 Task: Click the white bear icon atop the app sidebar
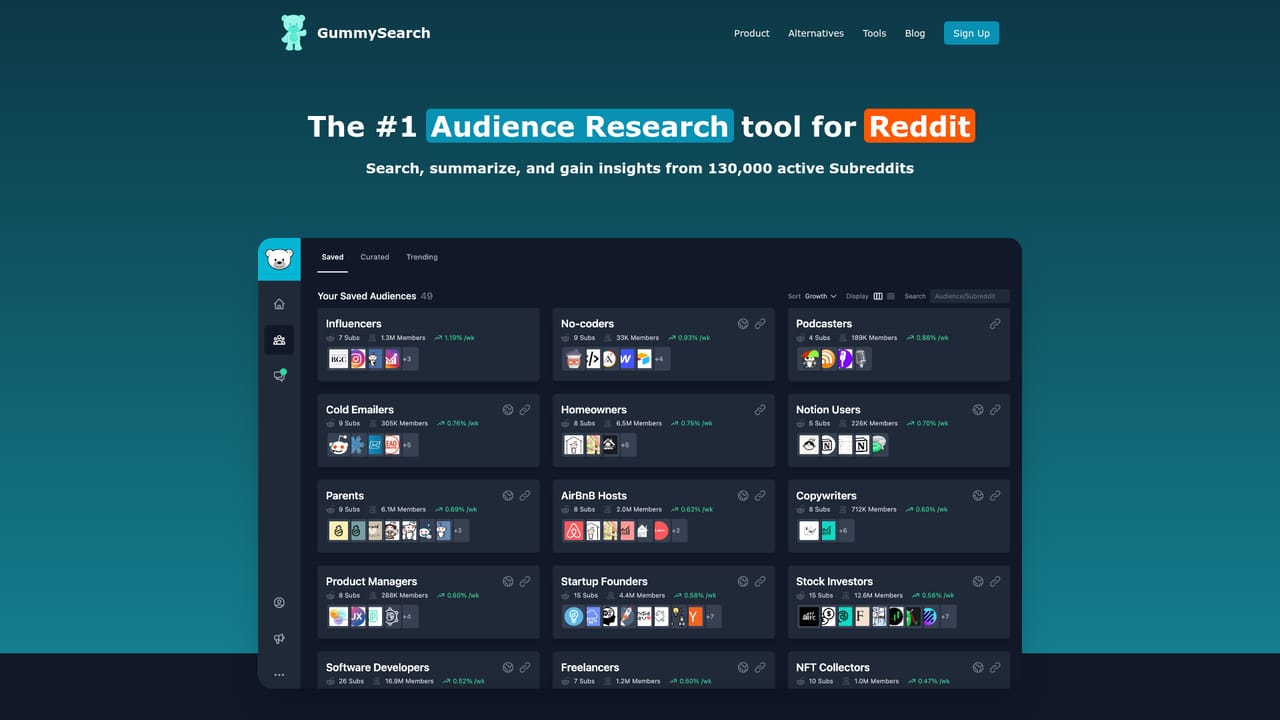[x=279, y=260]
